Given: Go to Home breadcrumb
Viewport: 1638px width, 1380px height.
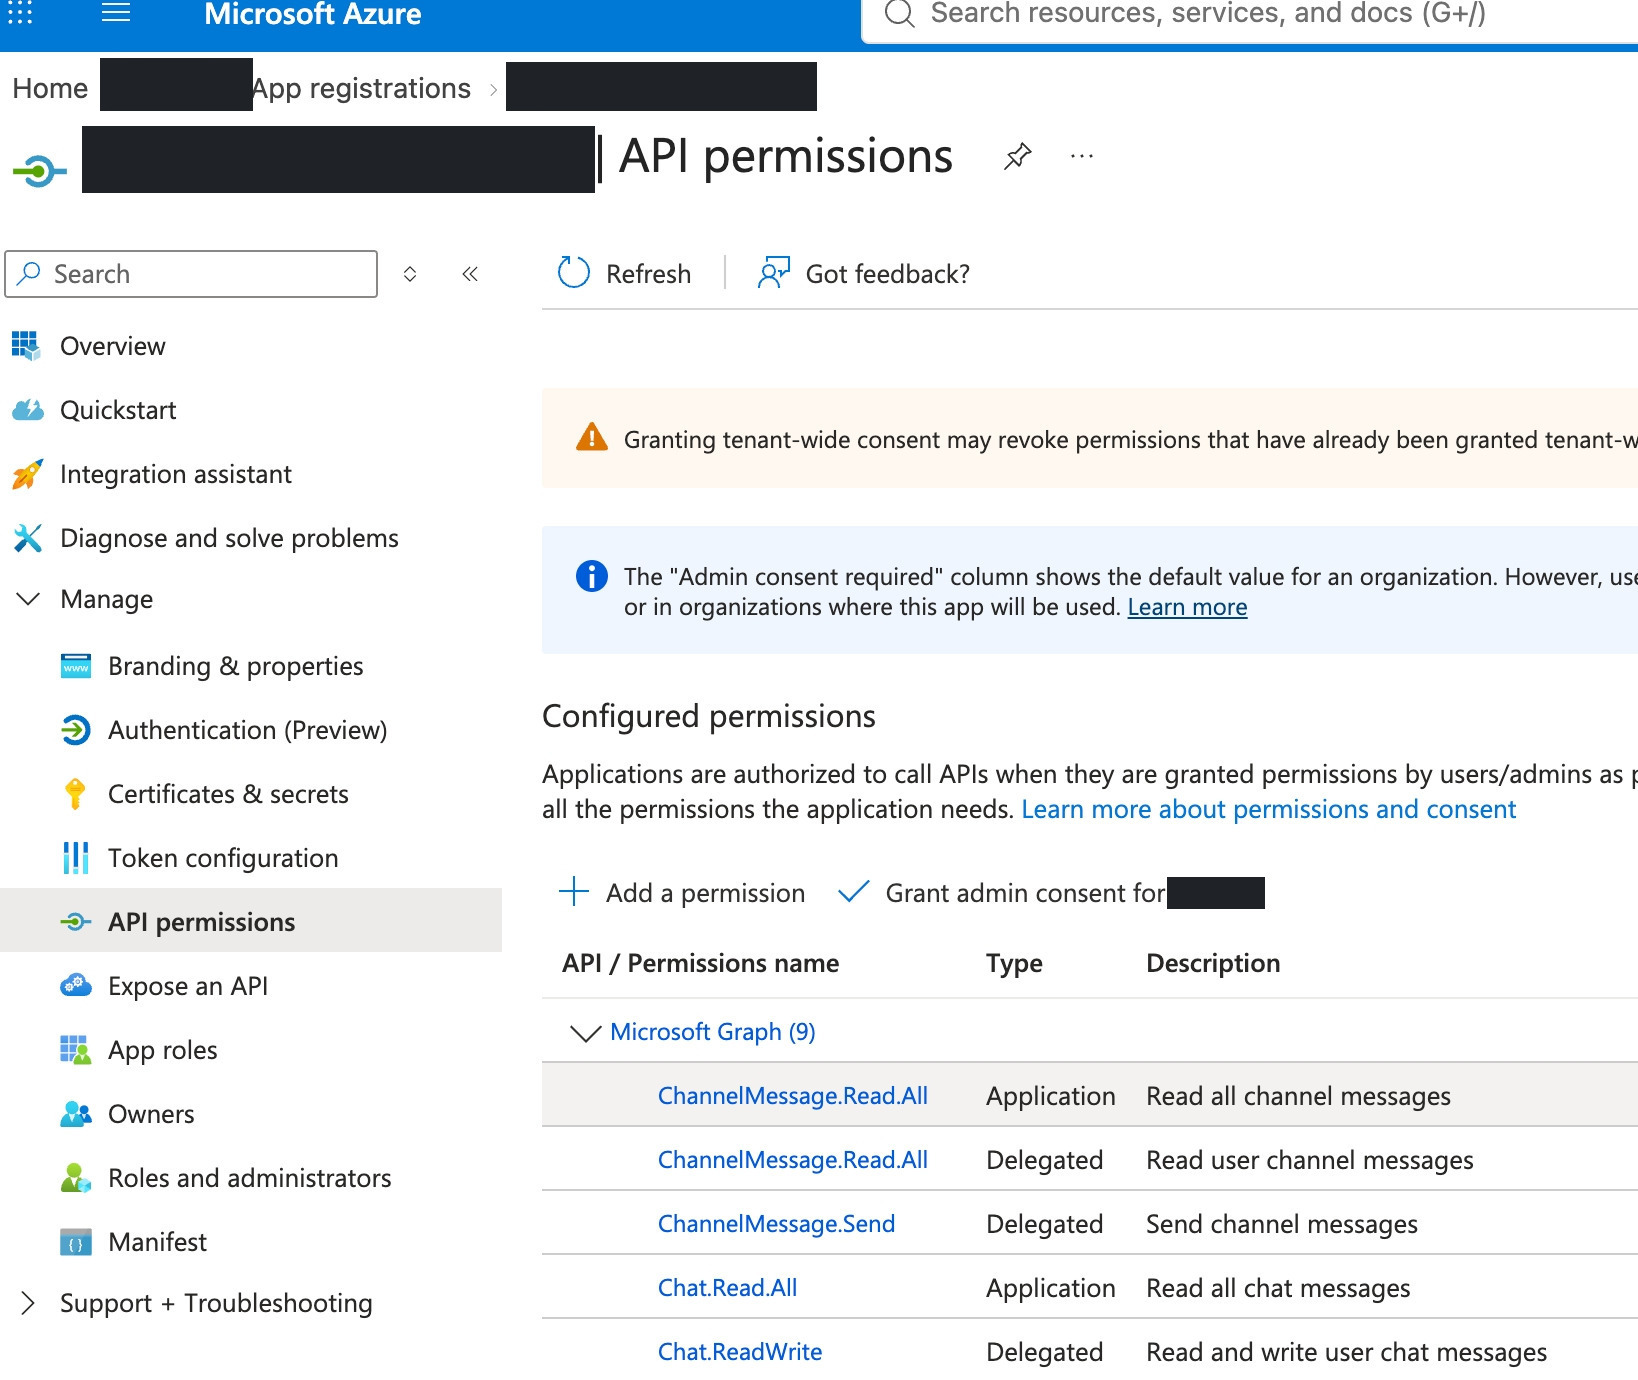Looking at the screenshot, I should pos(50,88).
